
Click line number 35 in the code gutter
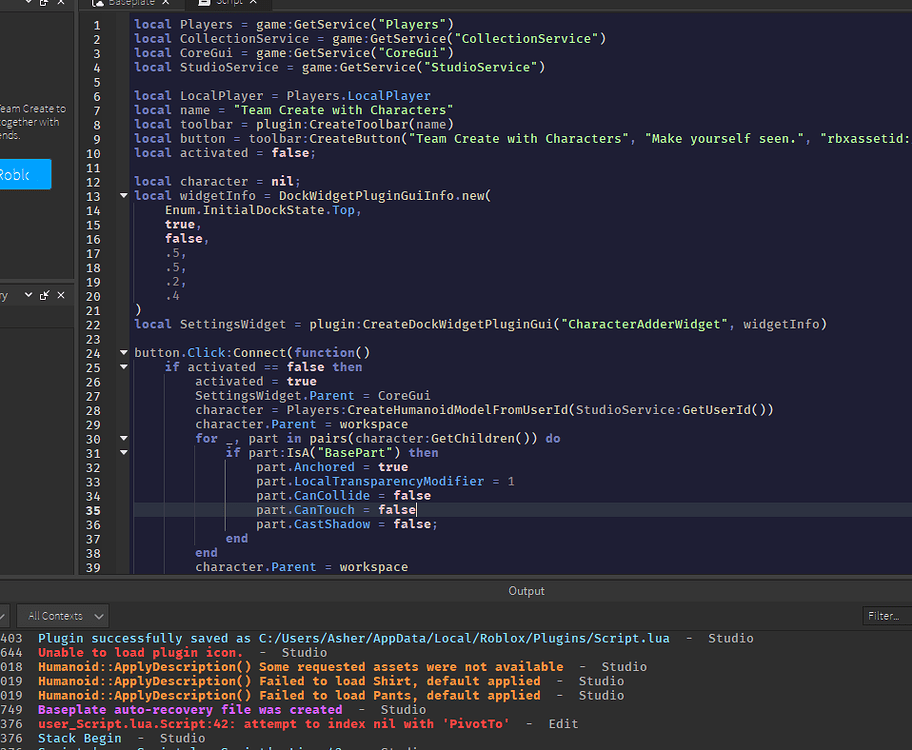(93, 509)
